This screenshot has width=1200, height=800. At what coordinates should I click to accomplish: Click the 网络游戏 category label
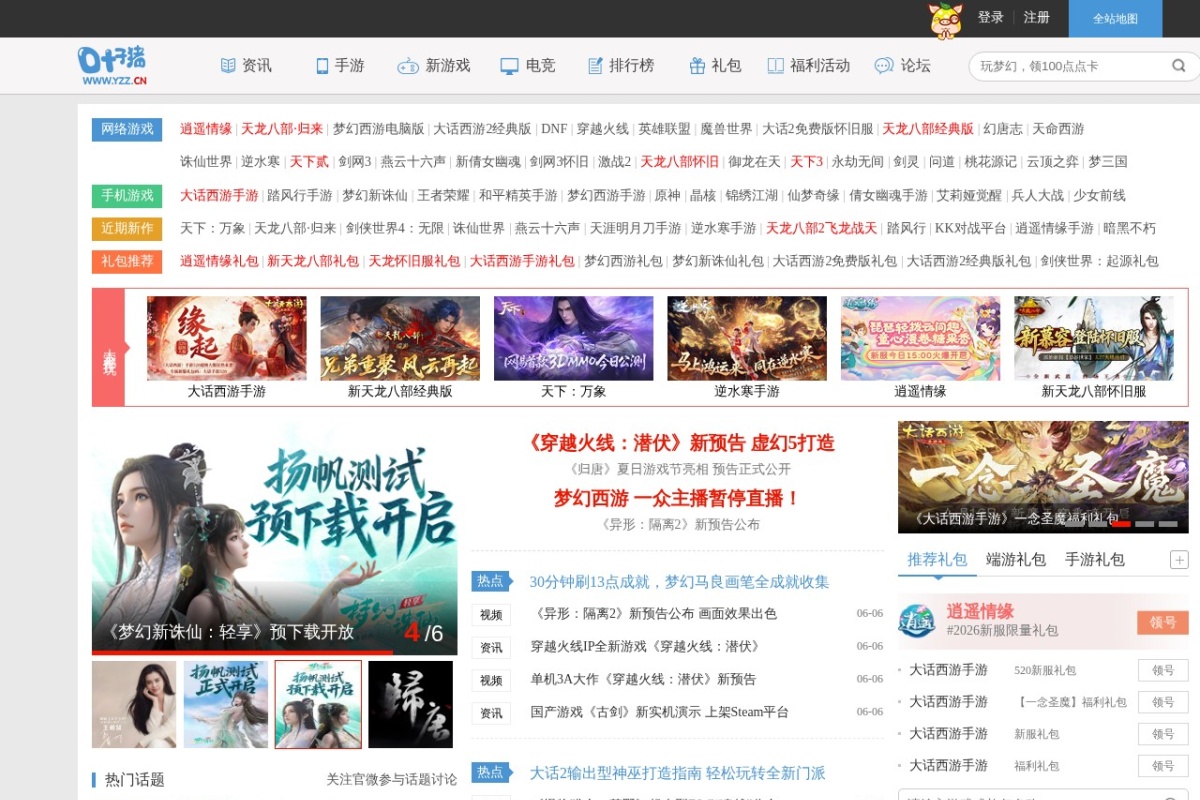point(127,129)
